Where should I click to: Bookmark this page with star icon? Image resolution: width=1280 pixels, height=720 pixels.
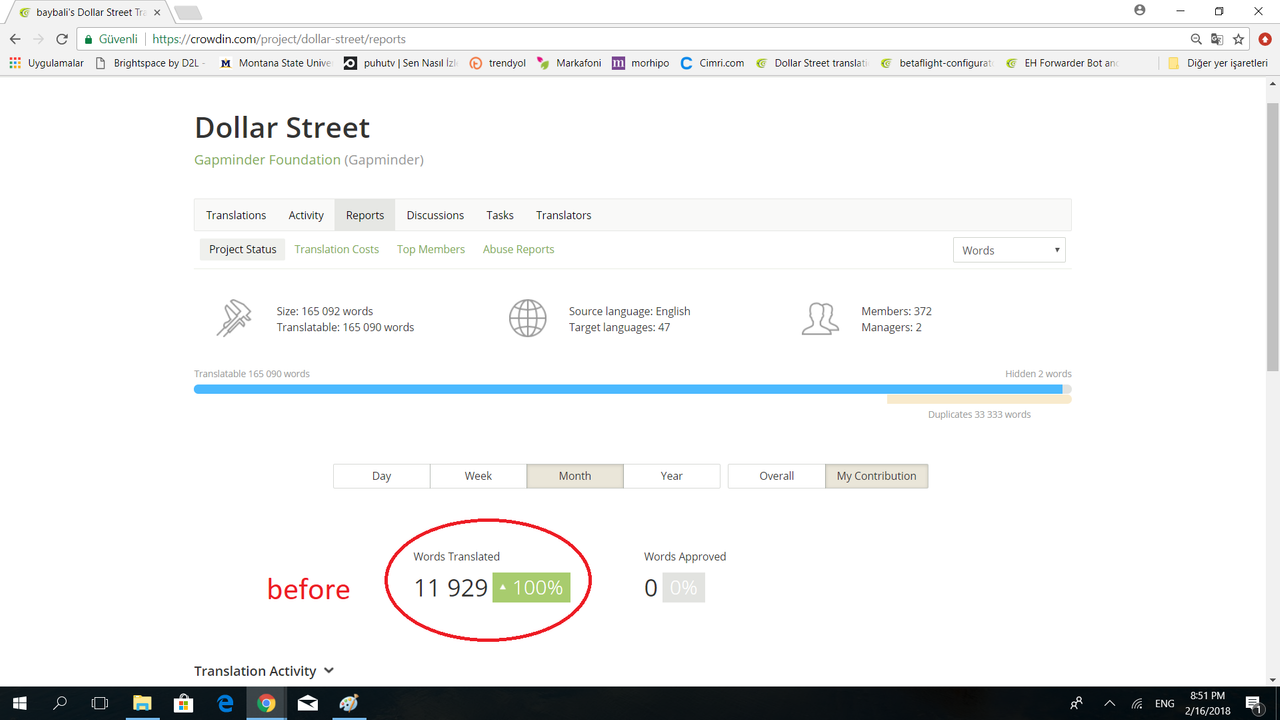1238,39
